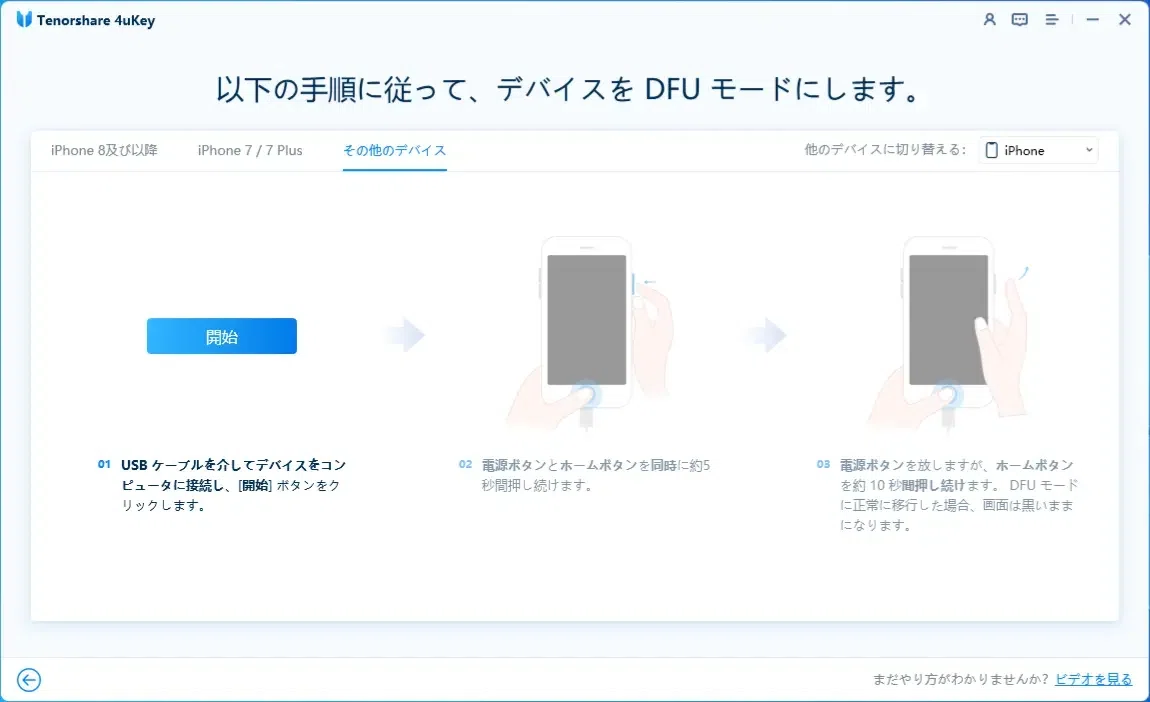
Task: Open the user account icon
Action: coord(989,20)
